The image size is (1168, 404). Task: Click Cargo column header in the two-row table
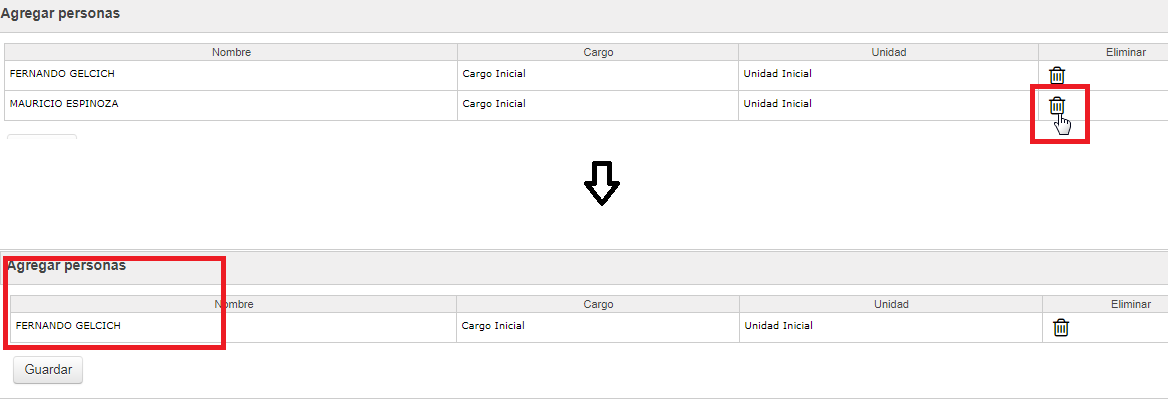598,52
